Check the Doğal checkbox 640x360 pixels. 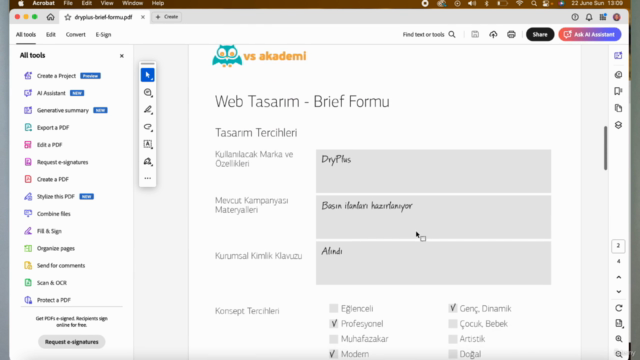coord(452,353)
